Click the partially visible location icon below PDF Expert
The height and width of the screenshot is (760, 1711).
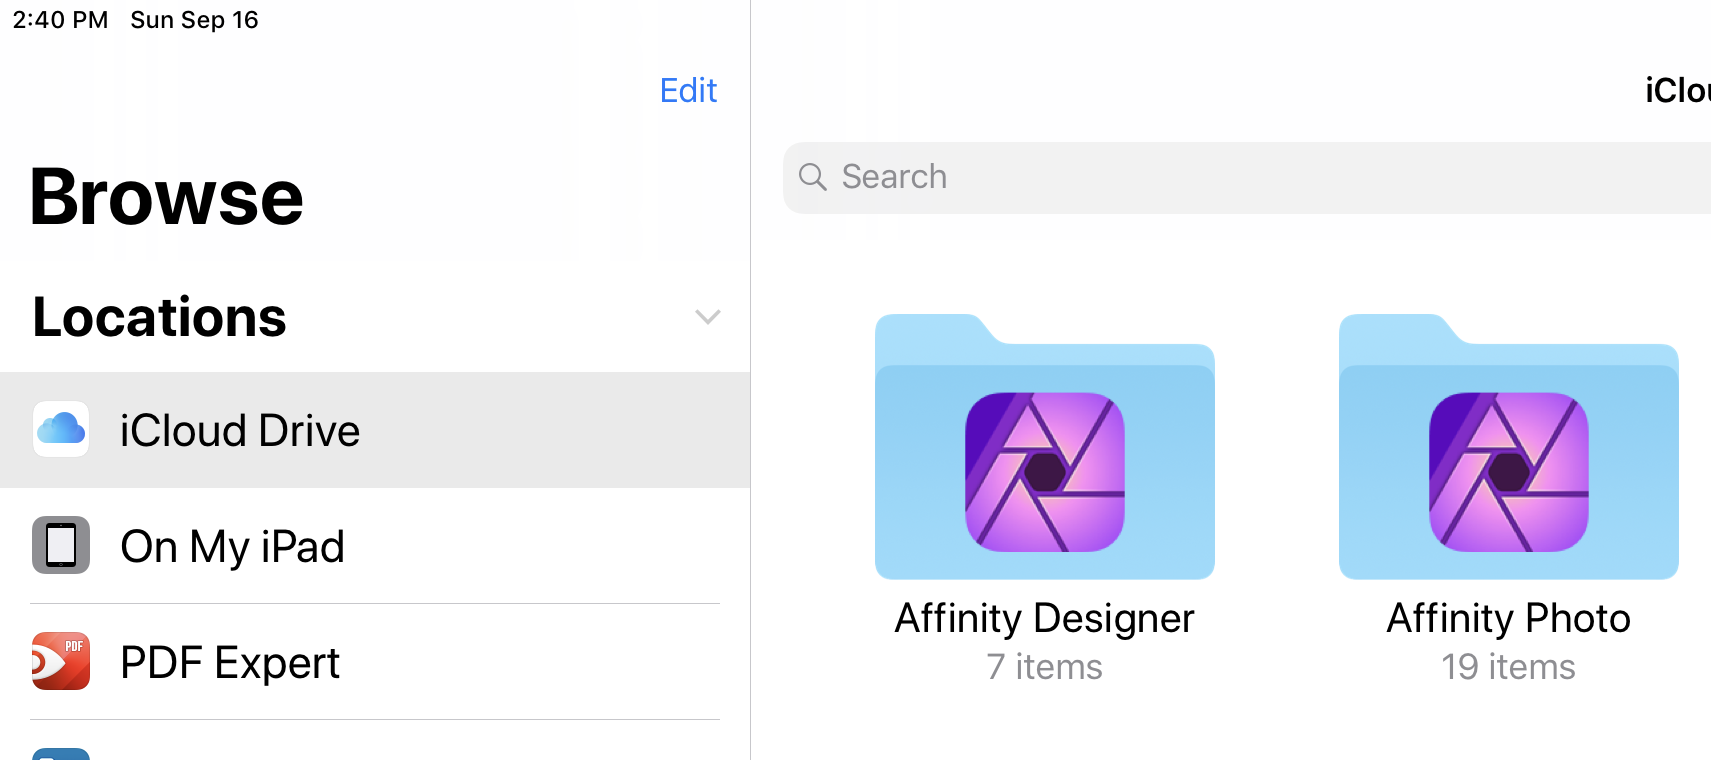click(61, 752)
